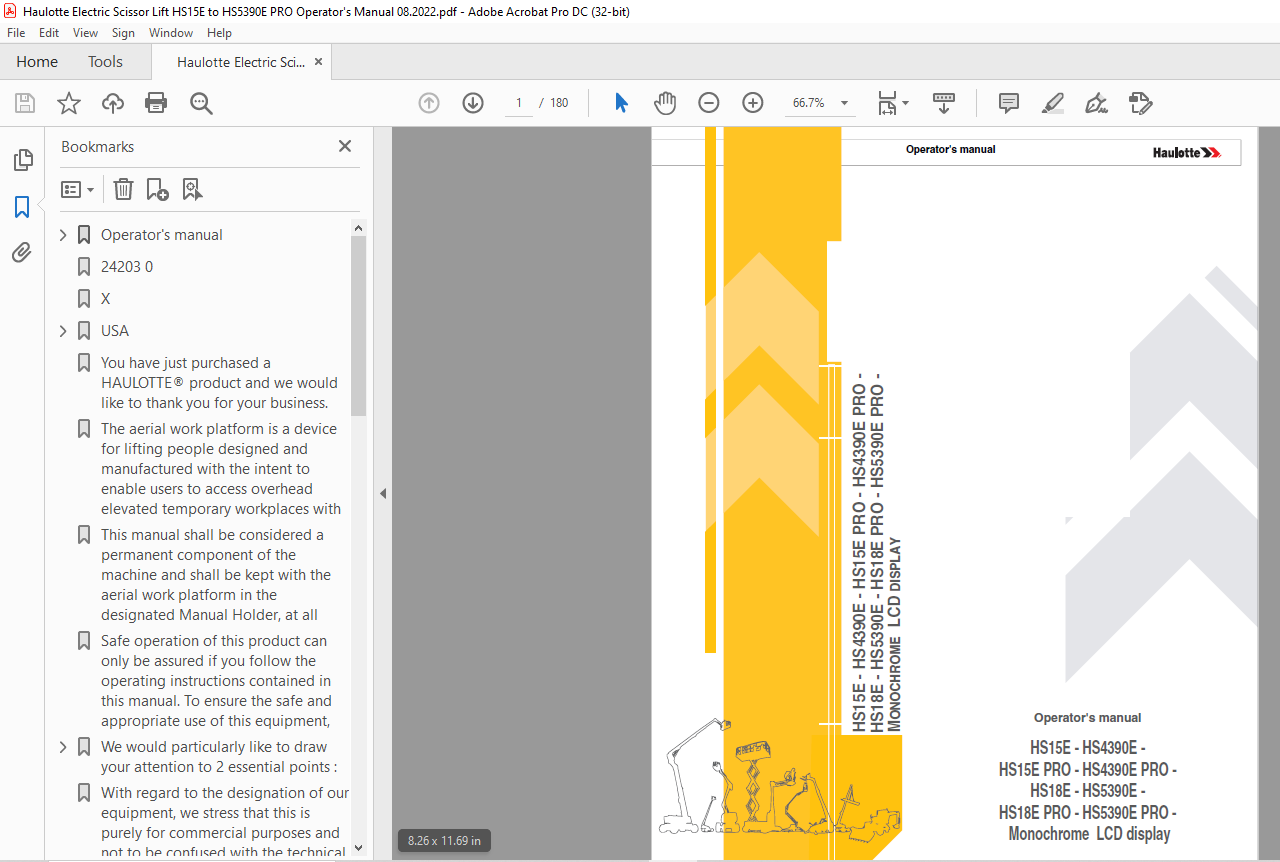Click 'Operator's manual' page header text
The height and width of the screenshot is (862, 1280).
point(951,149)
